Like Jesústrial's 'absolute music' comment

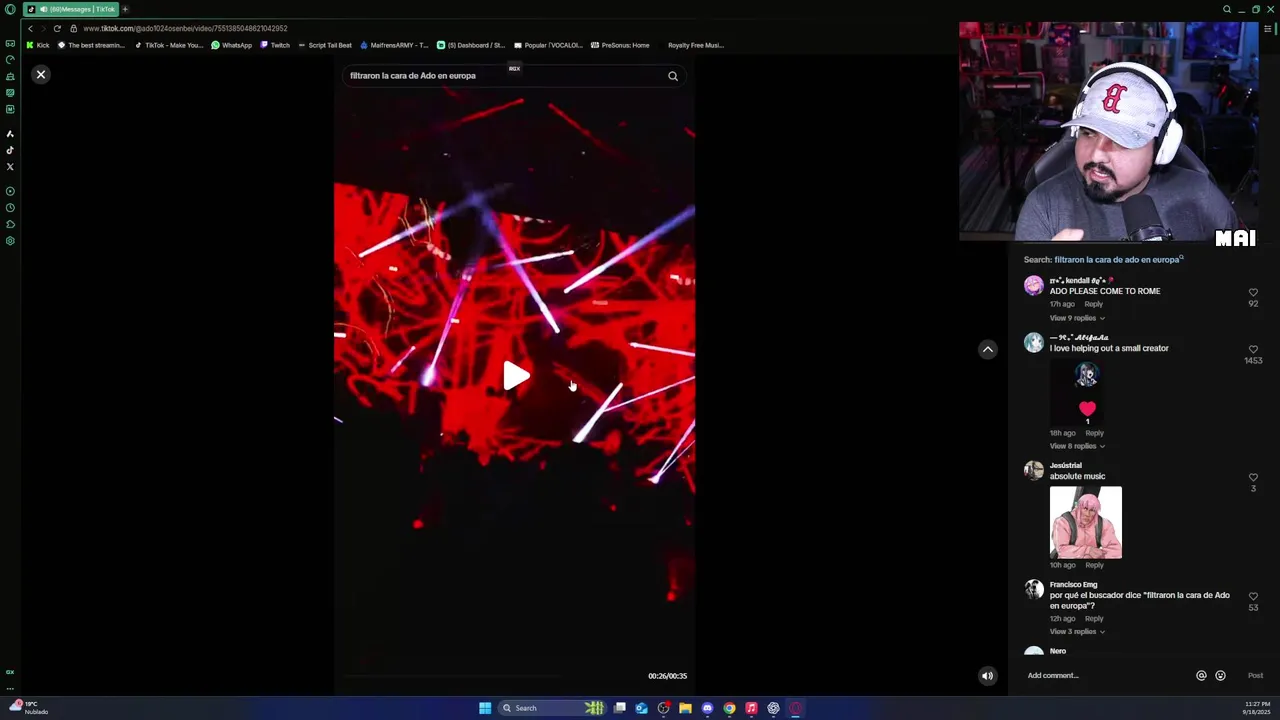(1253, 478)
